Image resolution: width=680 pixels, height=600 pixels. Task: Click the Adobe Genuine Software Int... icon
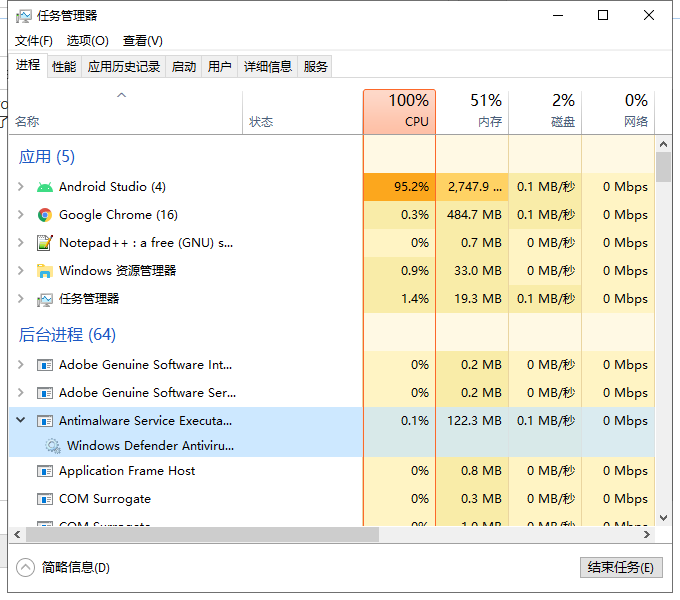coord(45,365)
